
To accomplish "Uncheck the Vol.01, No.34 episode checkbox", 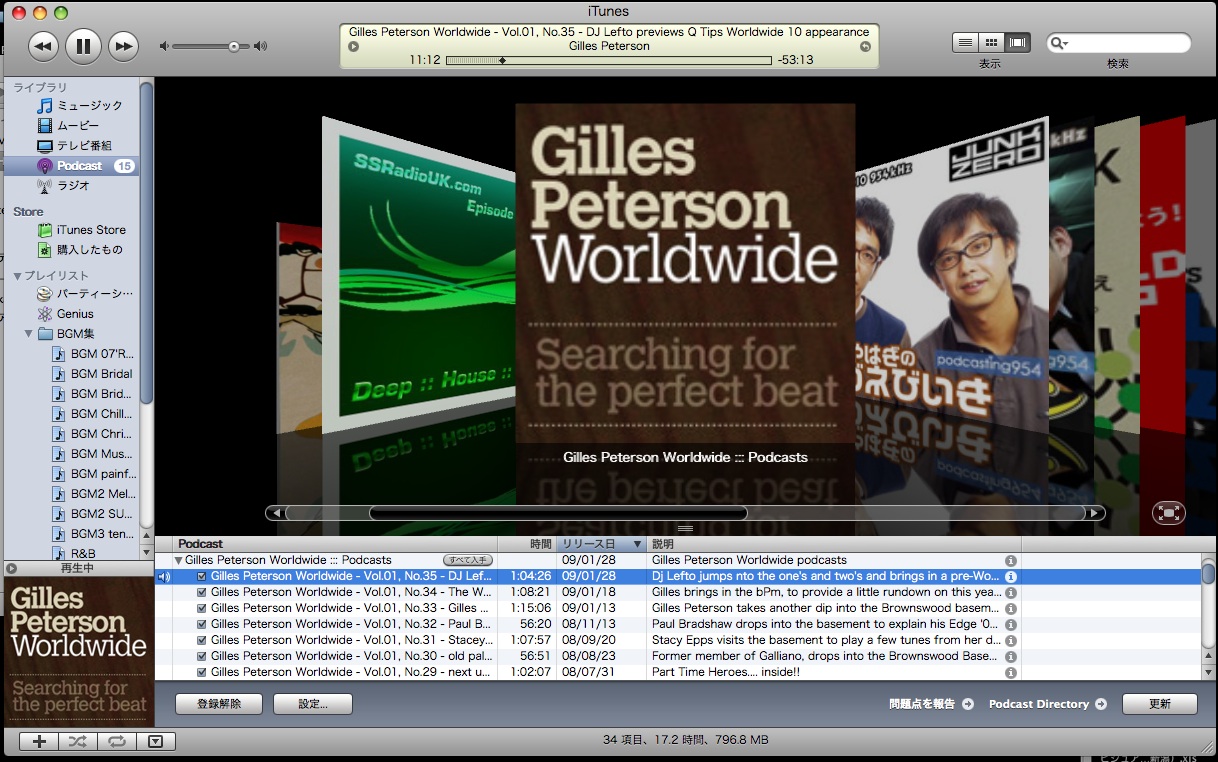I will 202,592.
